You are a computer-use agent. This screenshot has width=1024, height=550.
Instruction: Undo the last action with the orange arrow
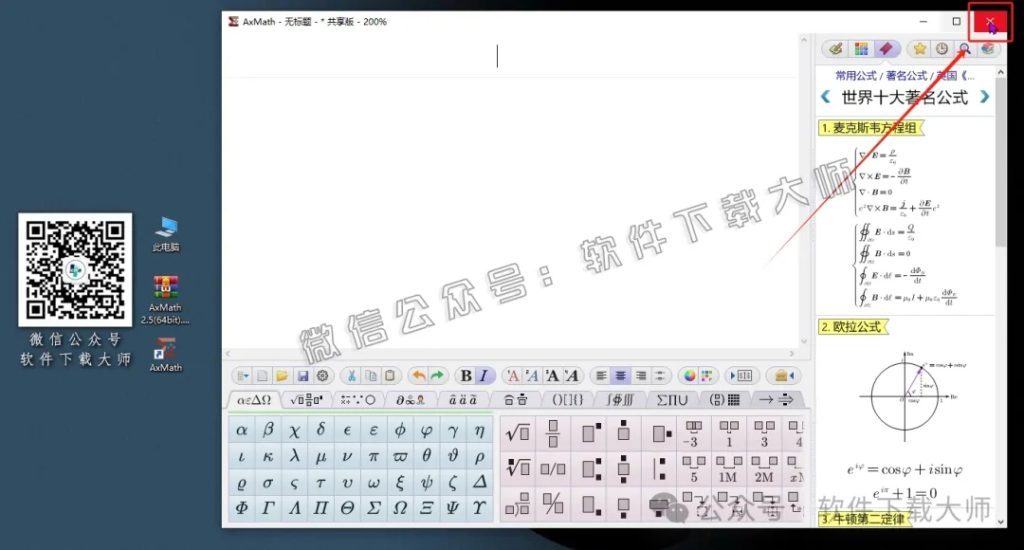click(419, 376)
